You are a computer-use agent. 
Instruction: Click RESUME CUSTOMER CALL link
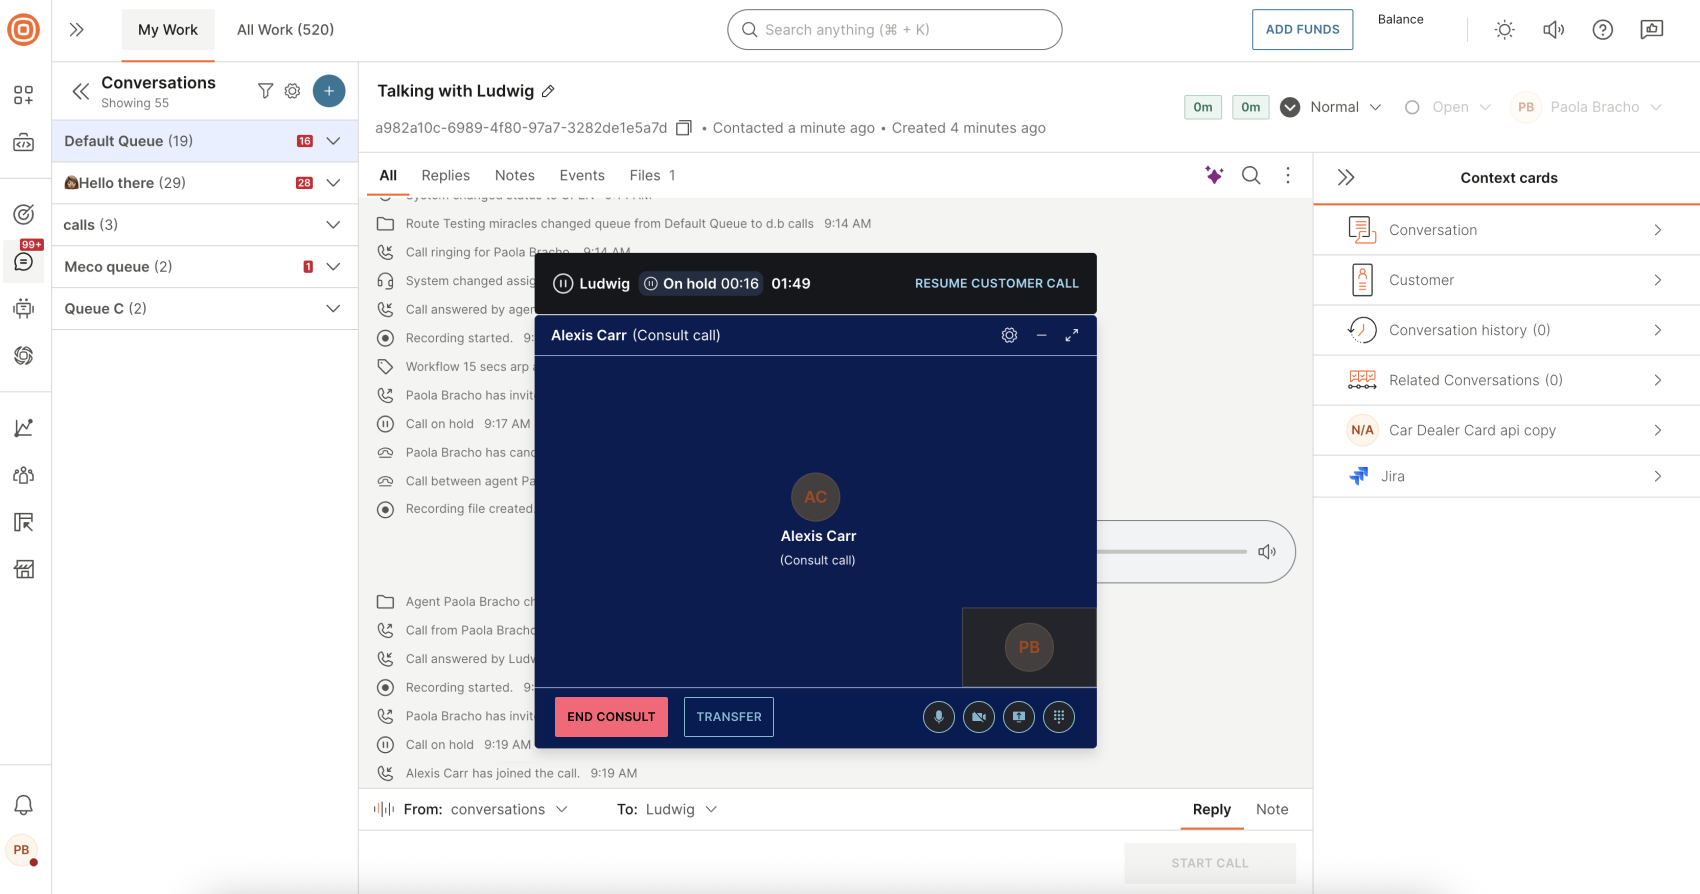(x=996, y=284)
